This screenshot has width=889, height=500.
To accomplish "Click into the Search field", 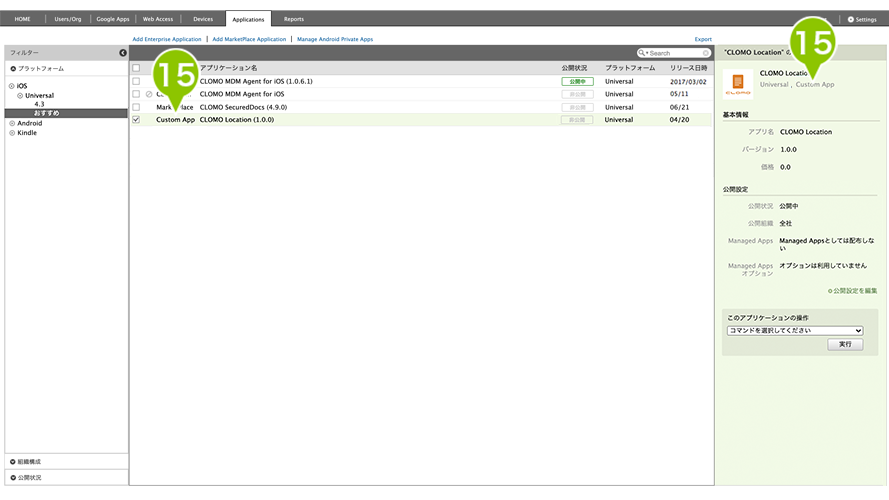I will (674, 53).
